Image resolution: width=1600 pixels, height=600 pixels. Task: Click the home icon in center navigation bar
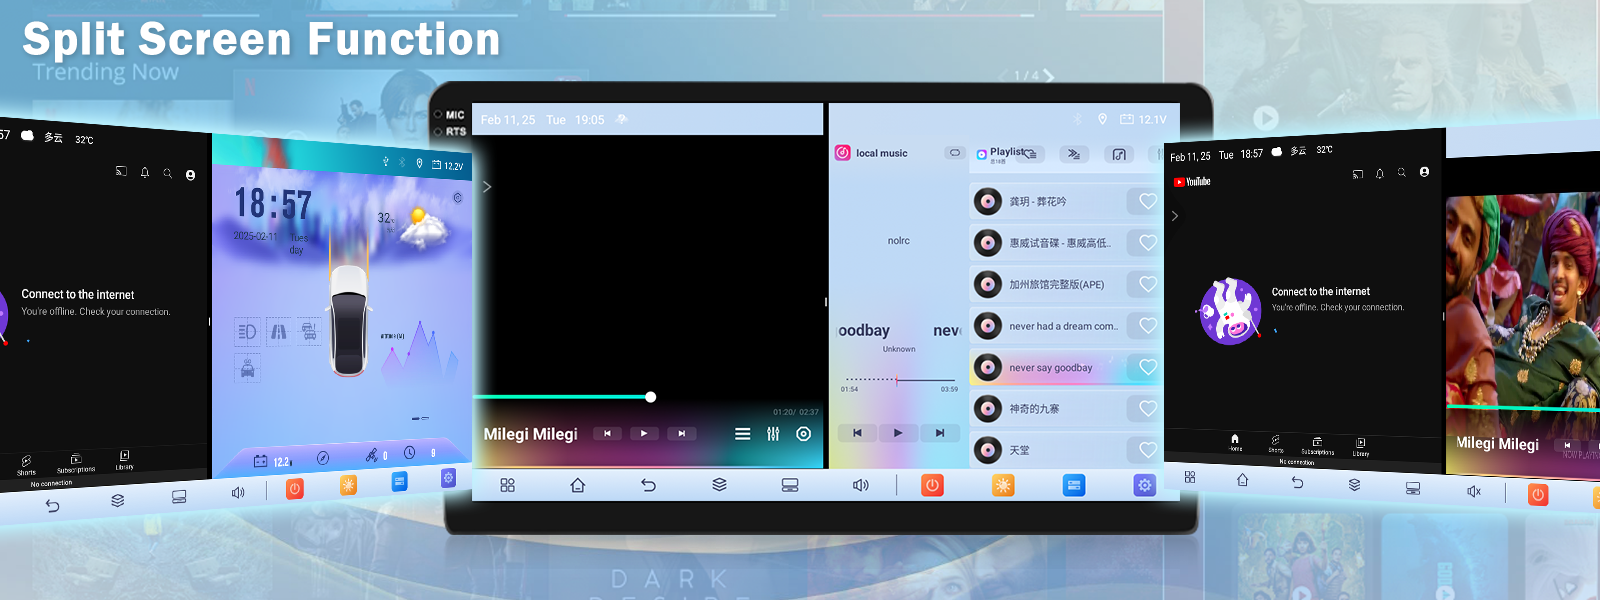pyautogui.click(x=578, y=485)
